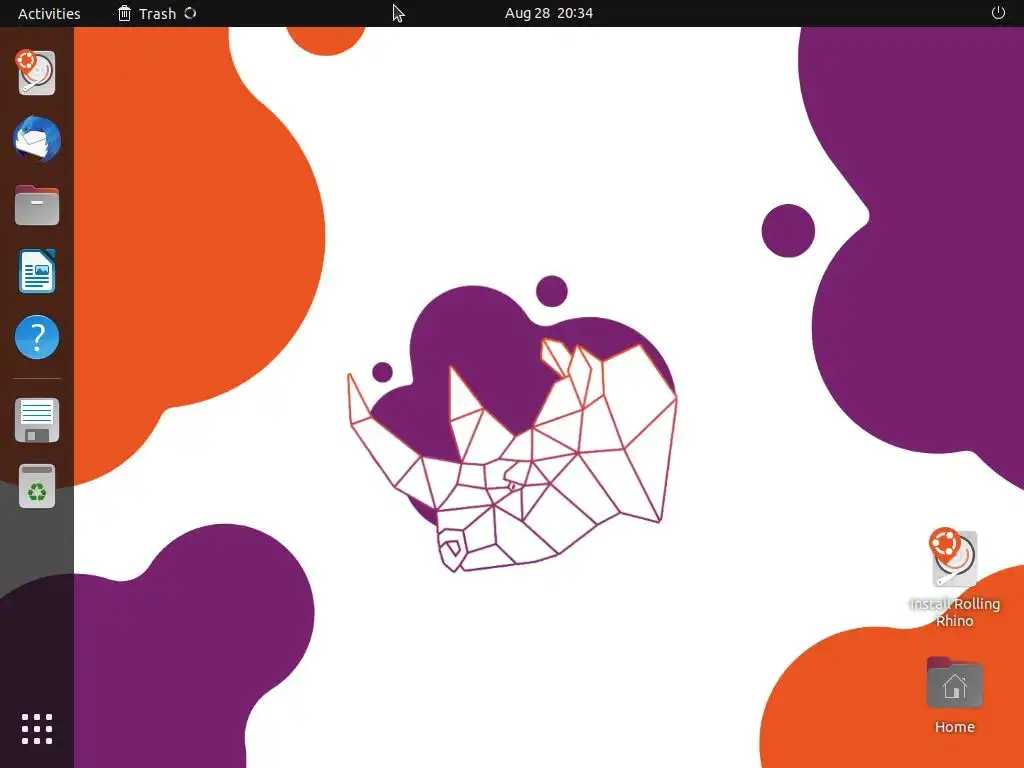Launch Thunderbird Mail from the dock
The image size is (1024, 768).
coord(37,139)
